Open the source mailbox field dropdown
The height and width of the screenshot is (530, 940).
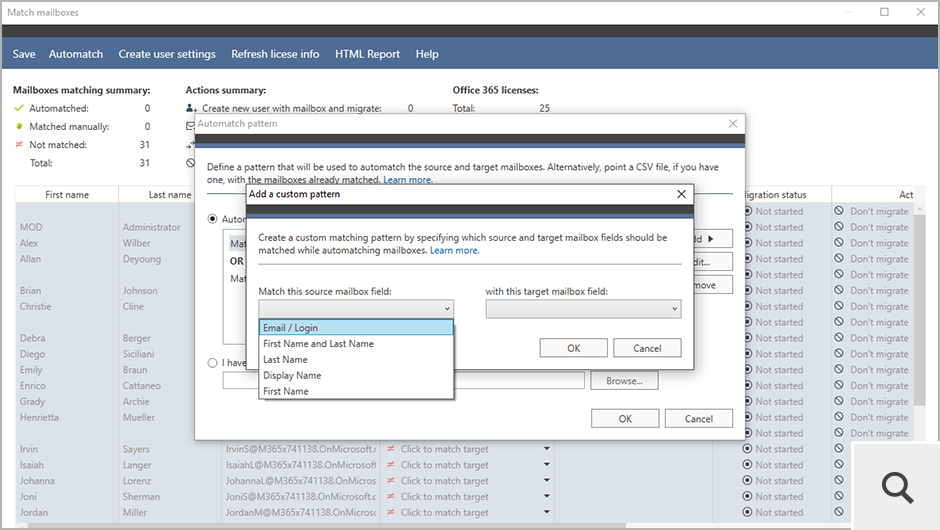tap(356, 309)
